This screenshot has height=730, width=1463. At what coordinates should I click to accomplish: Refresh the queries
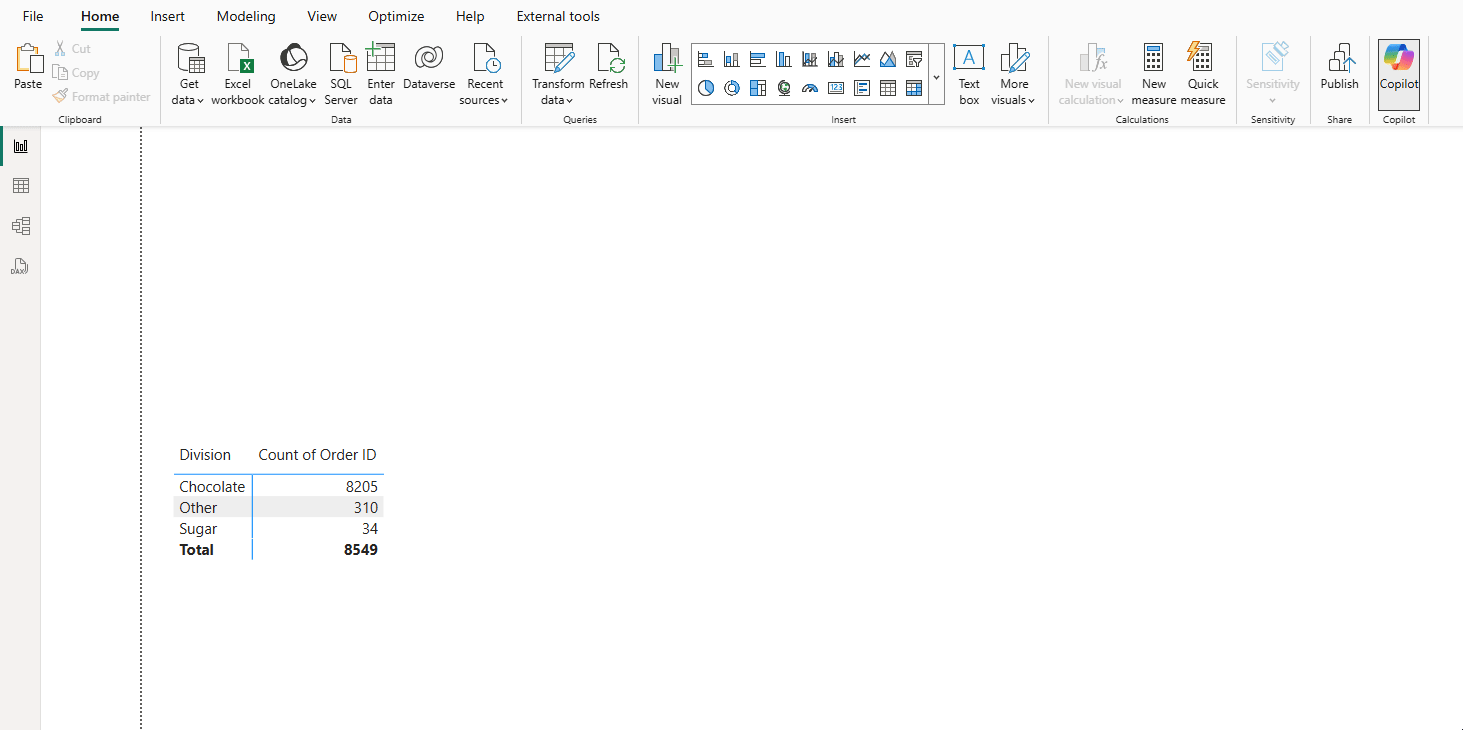click(608, 68)
